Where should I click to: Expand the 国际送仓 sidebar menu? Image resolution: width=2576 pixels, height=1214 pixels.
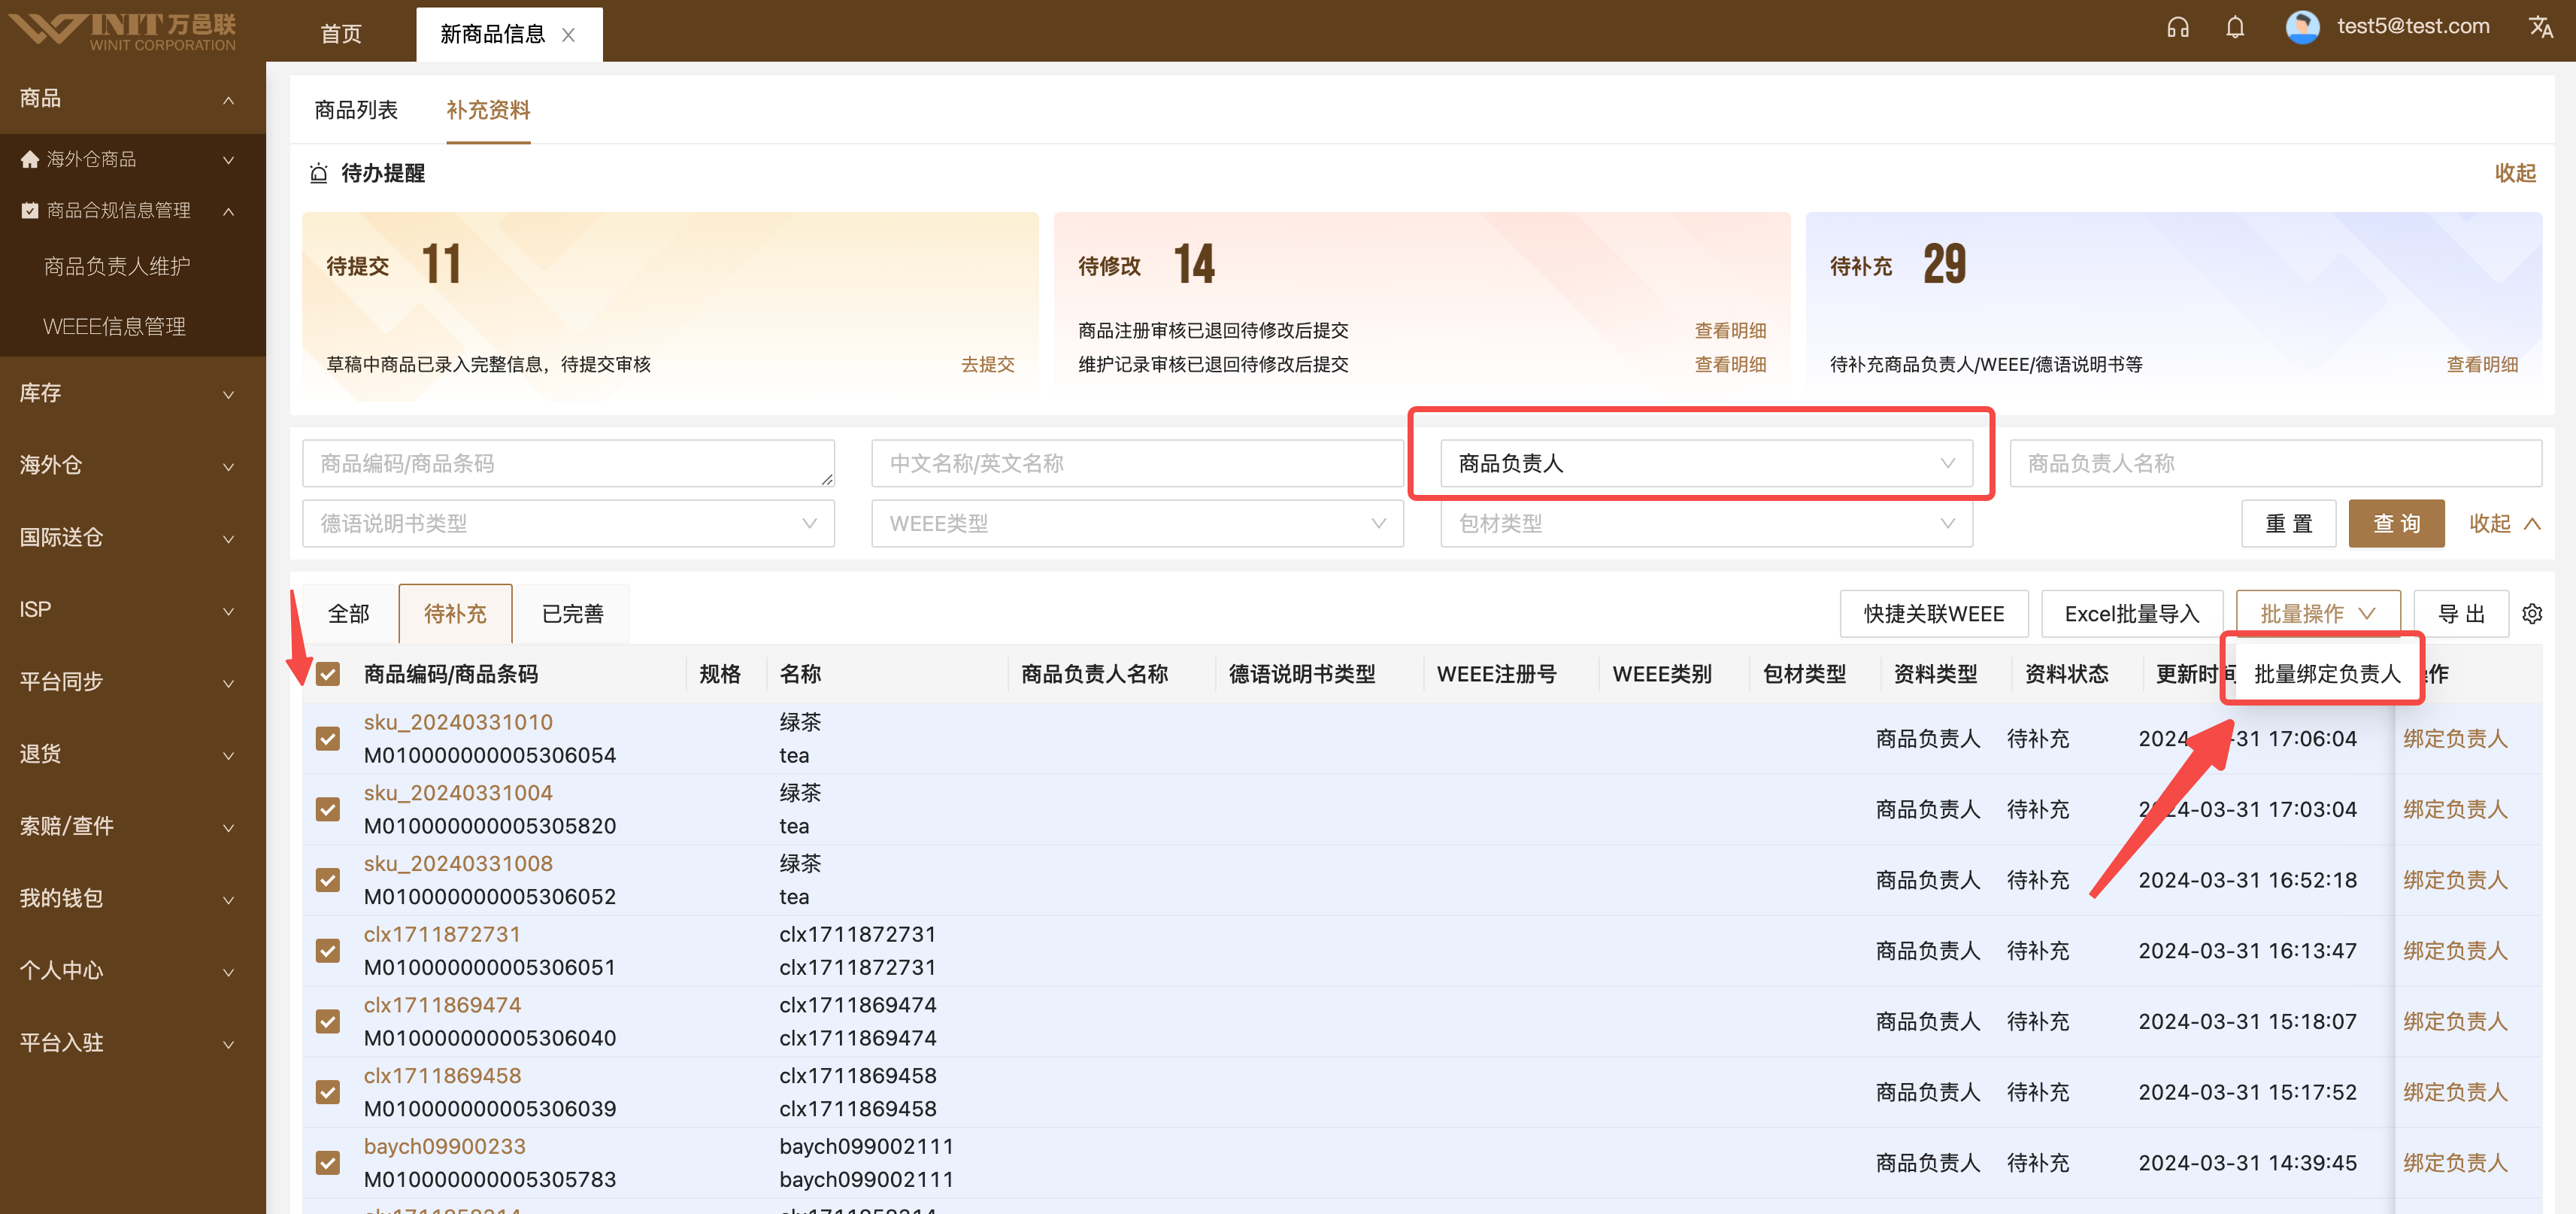point(133,537)
